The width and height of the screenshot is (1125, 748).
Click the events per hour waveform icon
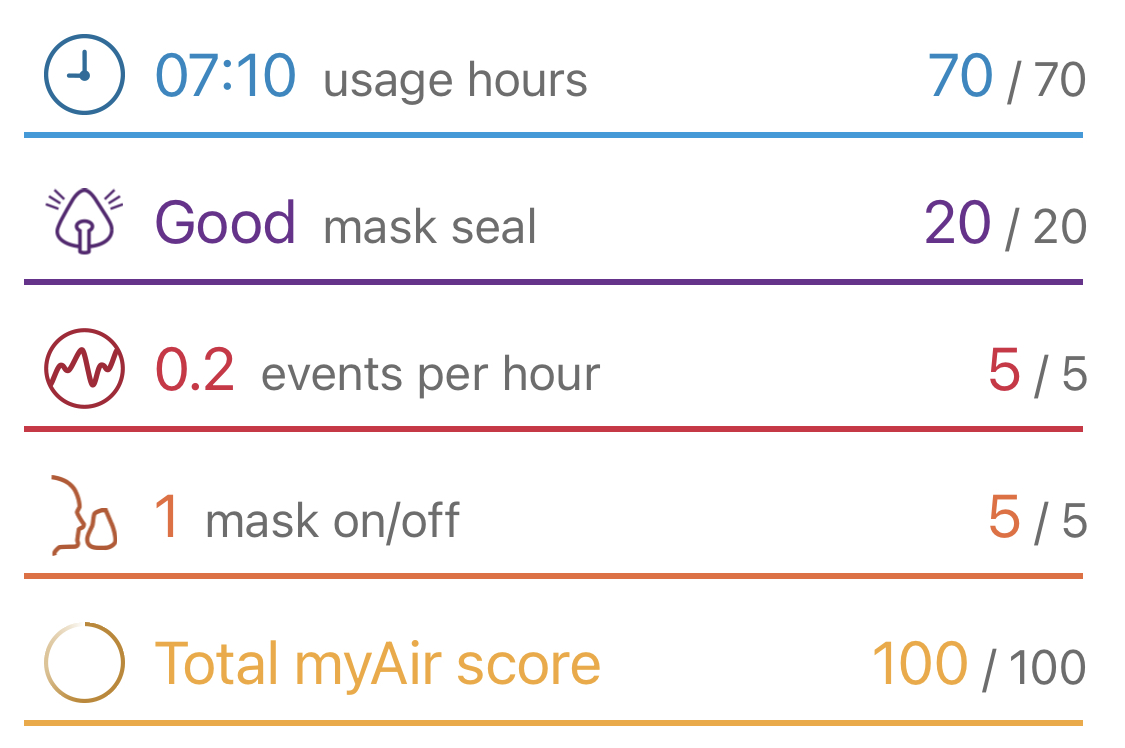coord(84,369)
